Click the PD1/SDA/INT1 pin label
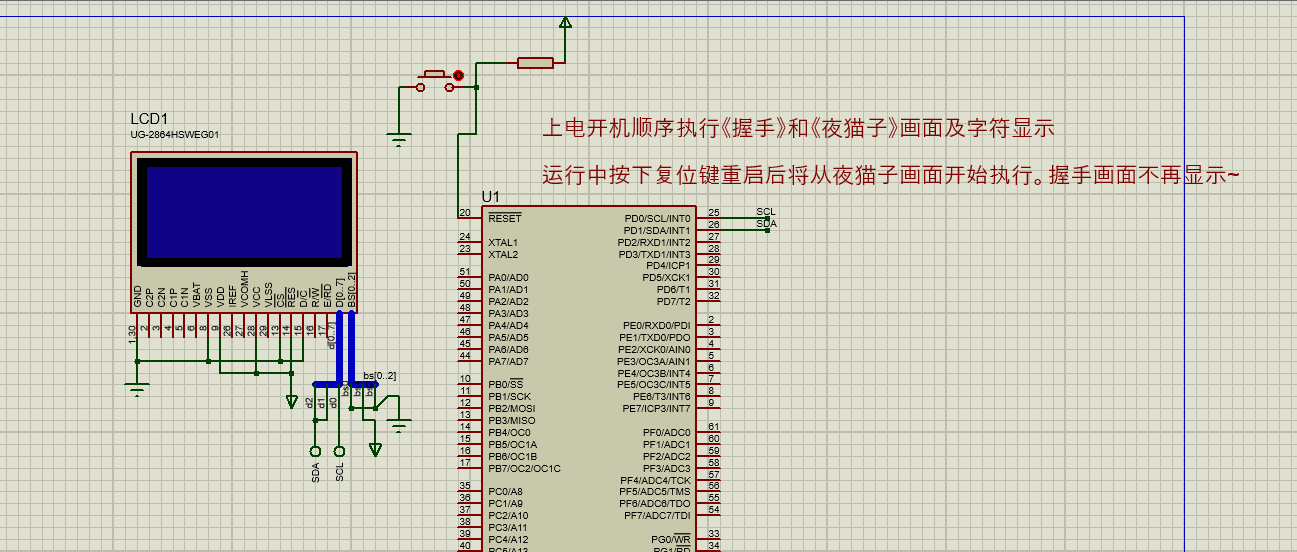 pyautogui.click(x=657, y=230)
